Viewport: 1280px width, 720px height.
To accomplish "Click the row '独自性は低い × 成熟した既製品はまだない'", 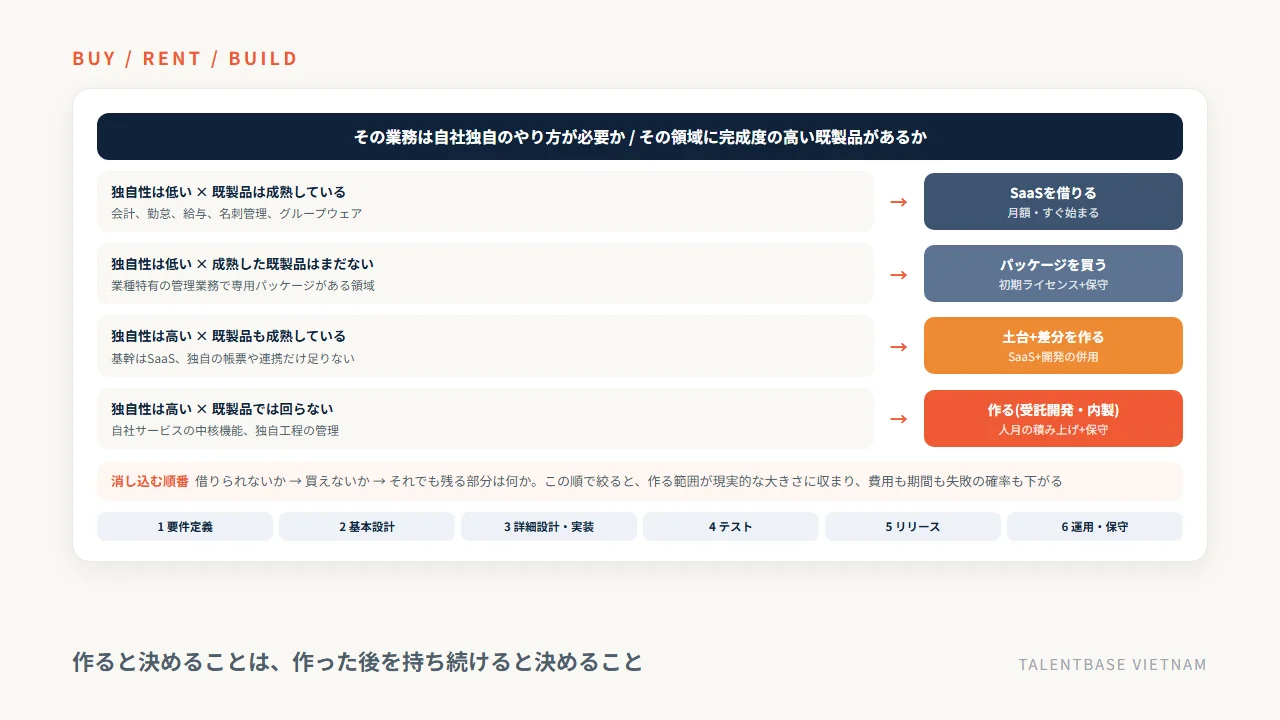I will (x=485, y=274).
